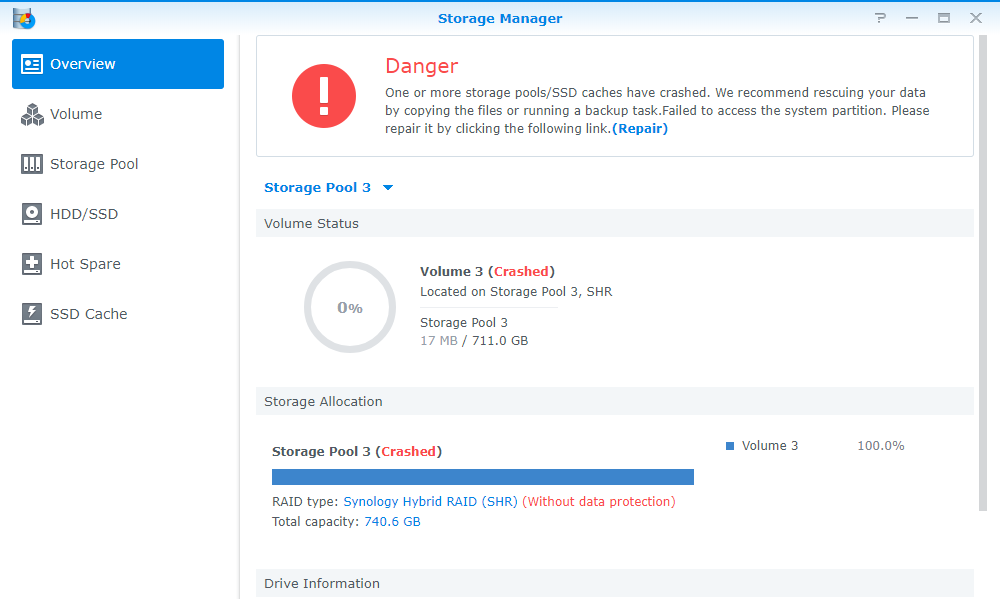Open help with the question mark icon
Image resolution: width=1000 pixels, height=599 pixels.
tap(880, 18)
